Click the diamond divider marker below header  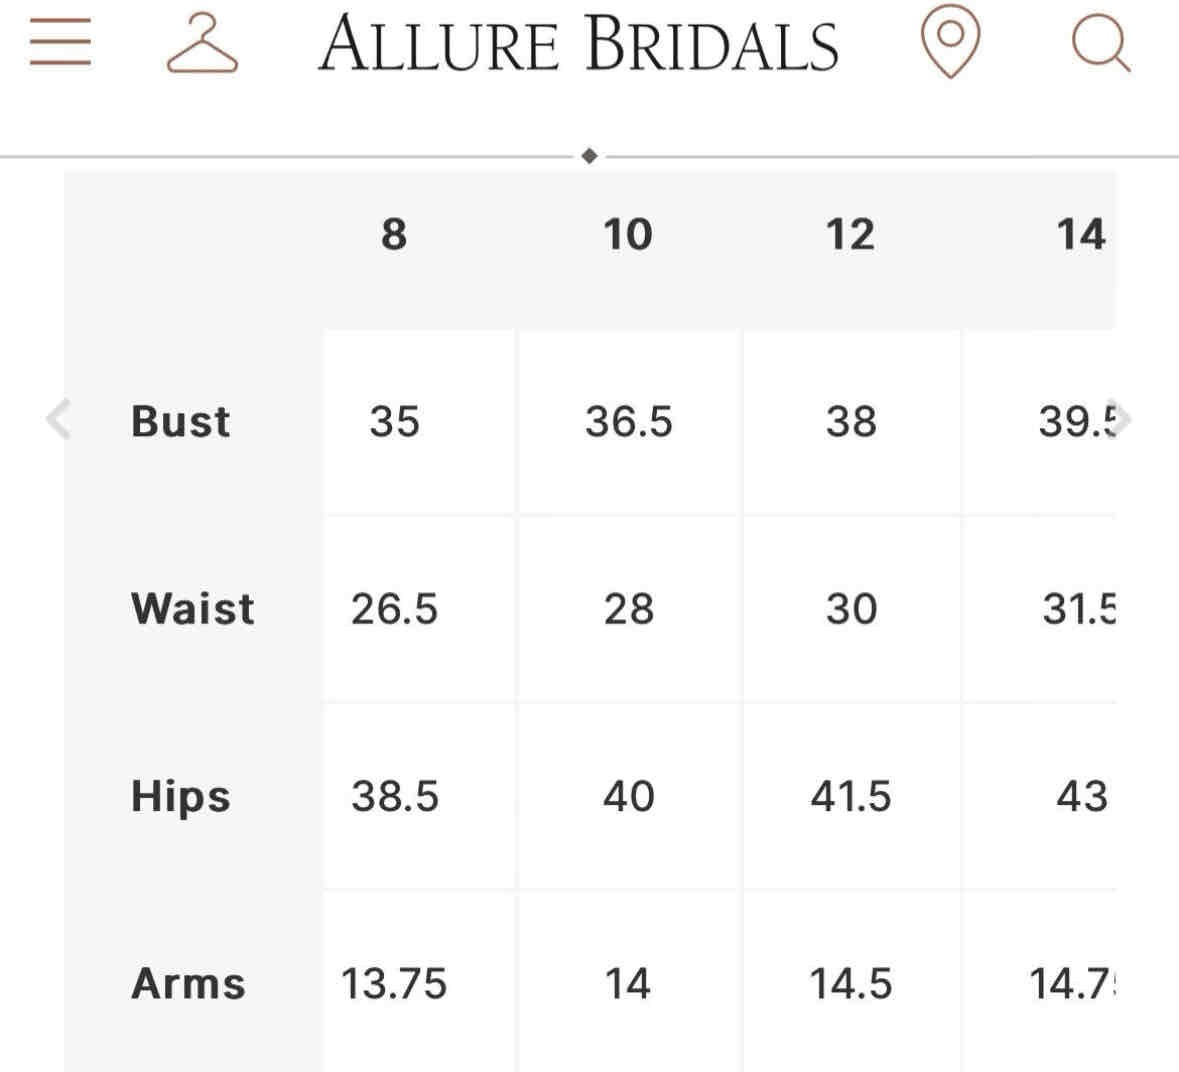tap(589, 156)
